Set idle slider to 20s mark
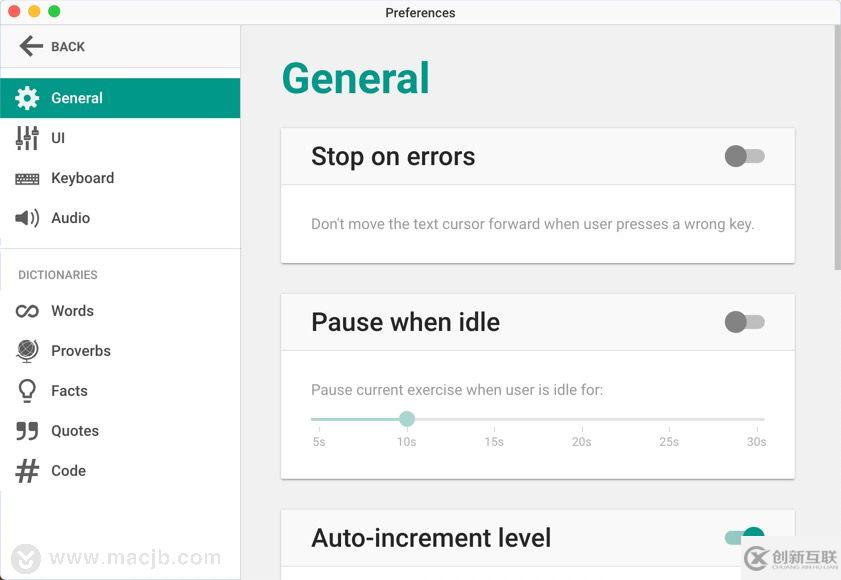 [x=582, y=419]
